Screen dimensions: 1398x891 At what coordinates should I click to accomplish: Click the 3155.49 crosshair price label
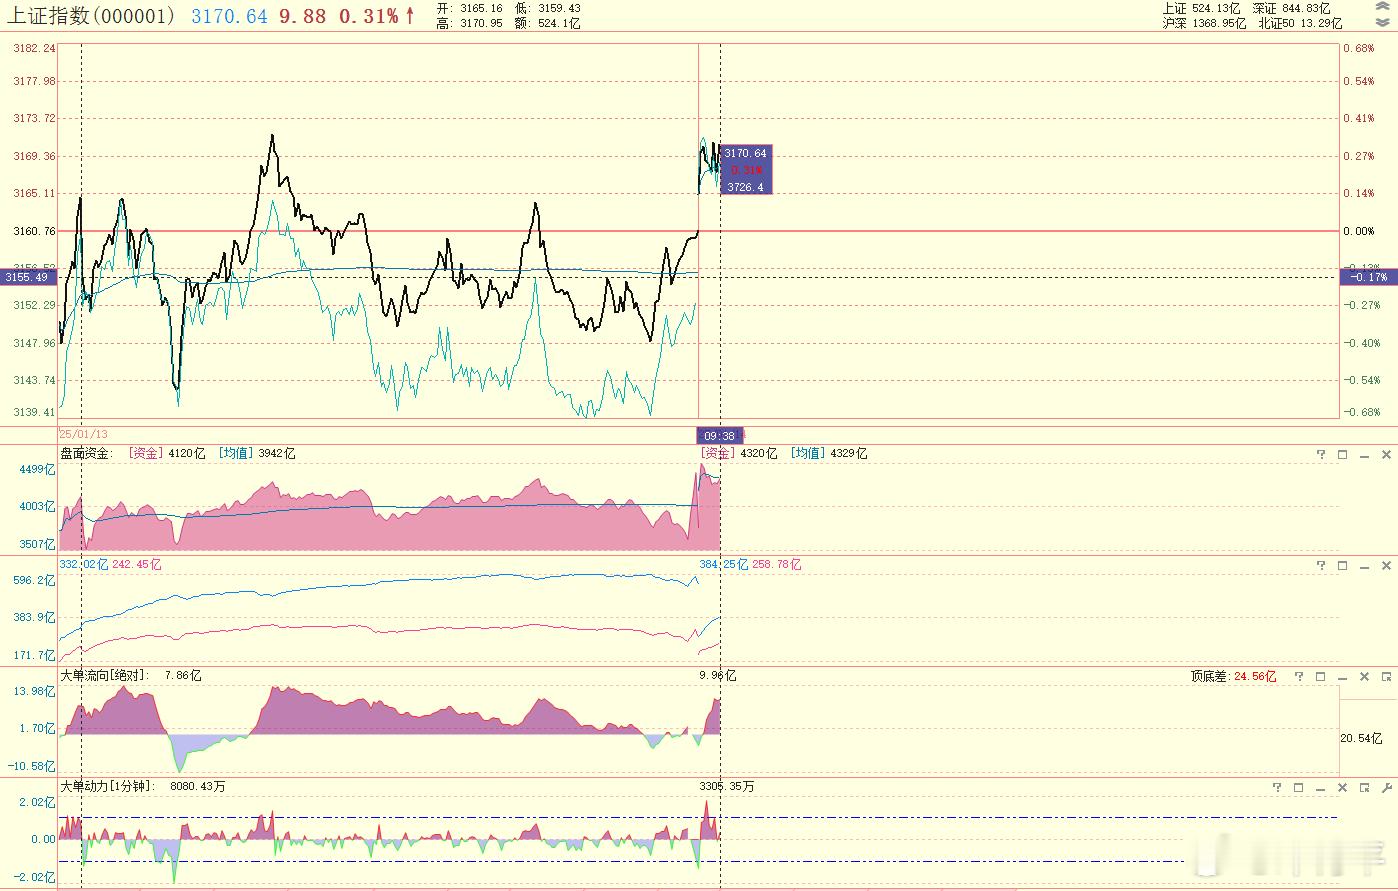click(x=28, y=277)
